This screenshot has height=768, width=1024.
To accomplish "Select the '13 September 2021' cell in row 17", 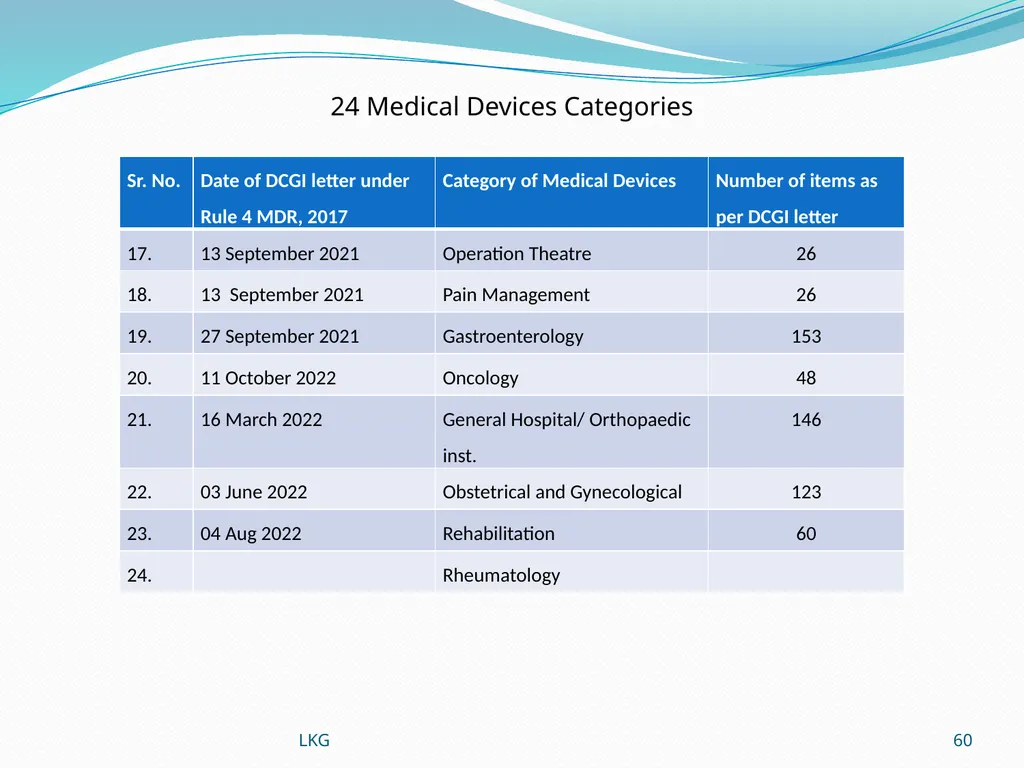I will [x=314, y=250].
